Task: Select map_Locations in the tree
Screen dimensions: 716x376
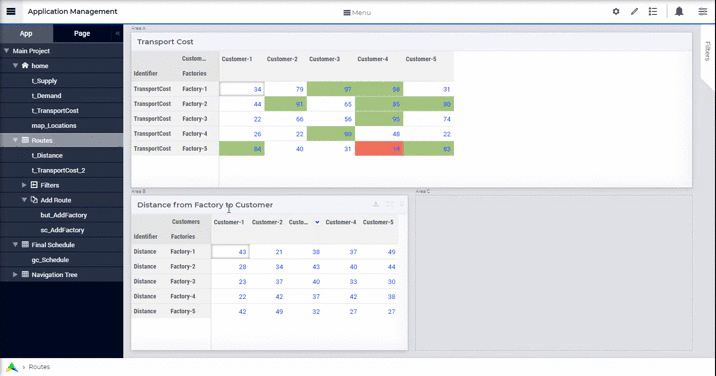Action: pos(54,126)
